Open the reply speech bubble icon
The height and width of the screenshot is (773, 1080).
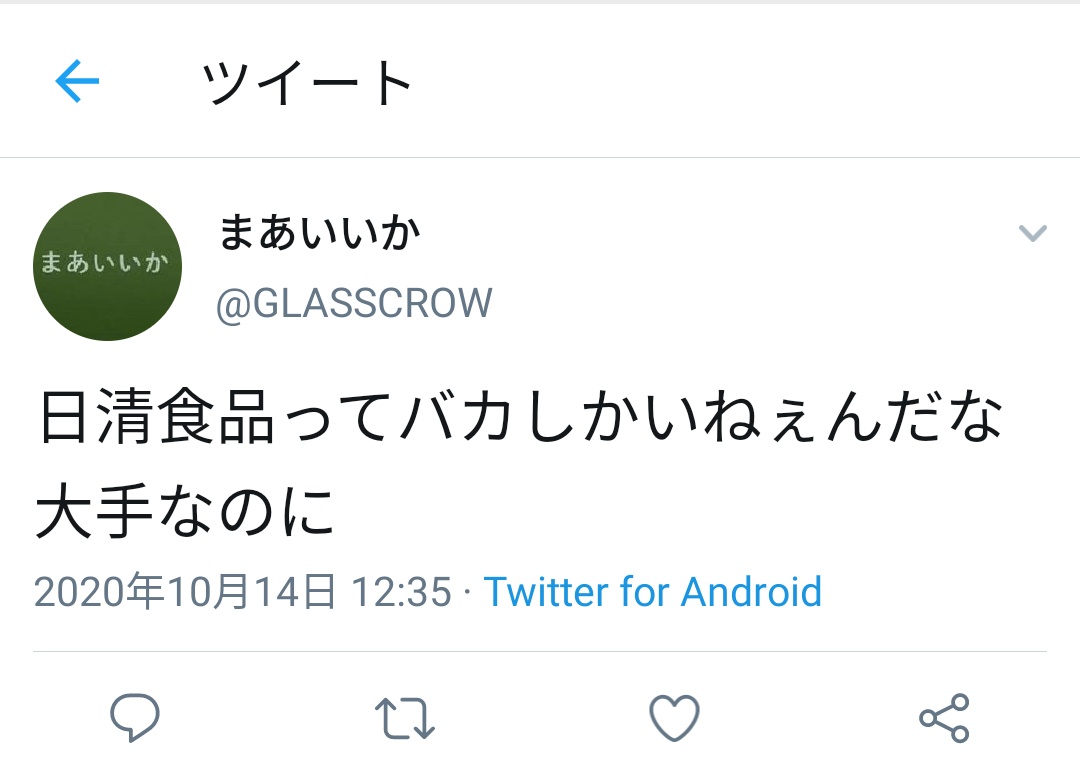135,717
